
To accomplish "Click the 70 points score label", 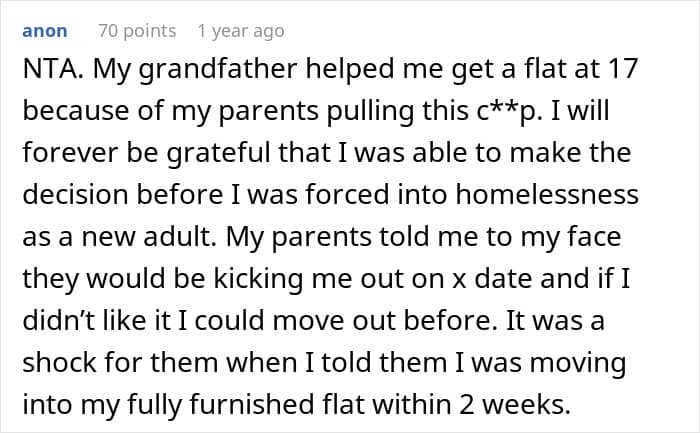I will tap(137, 31).
